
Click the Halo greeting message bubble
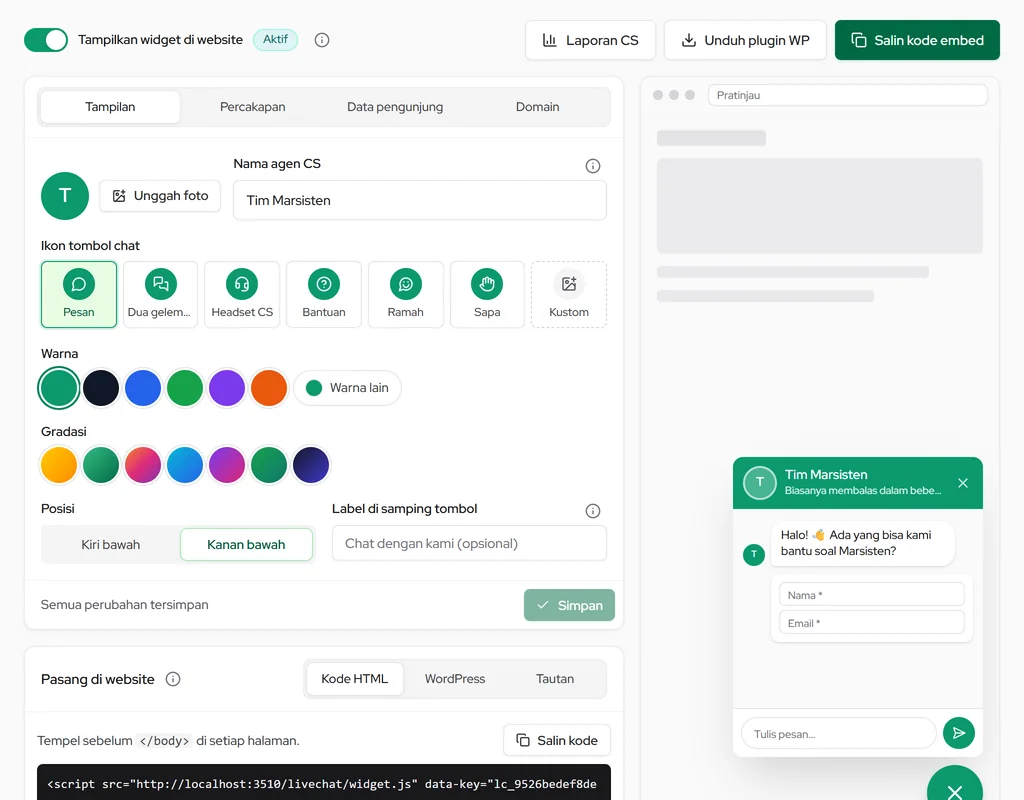862,543
